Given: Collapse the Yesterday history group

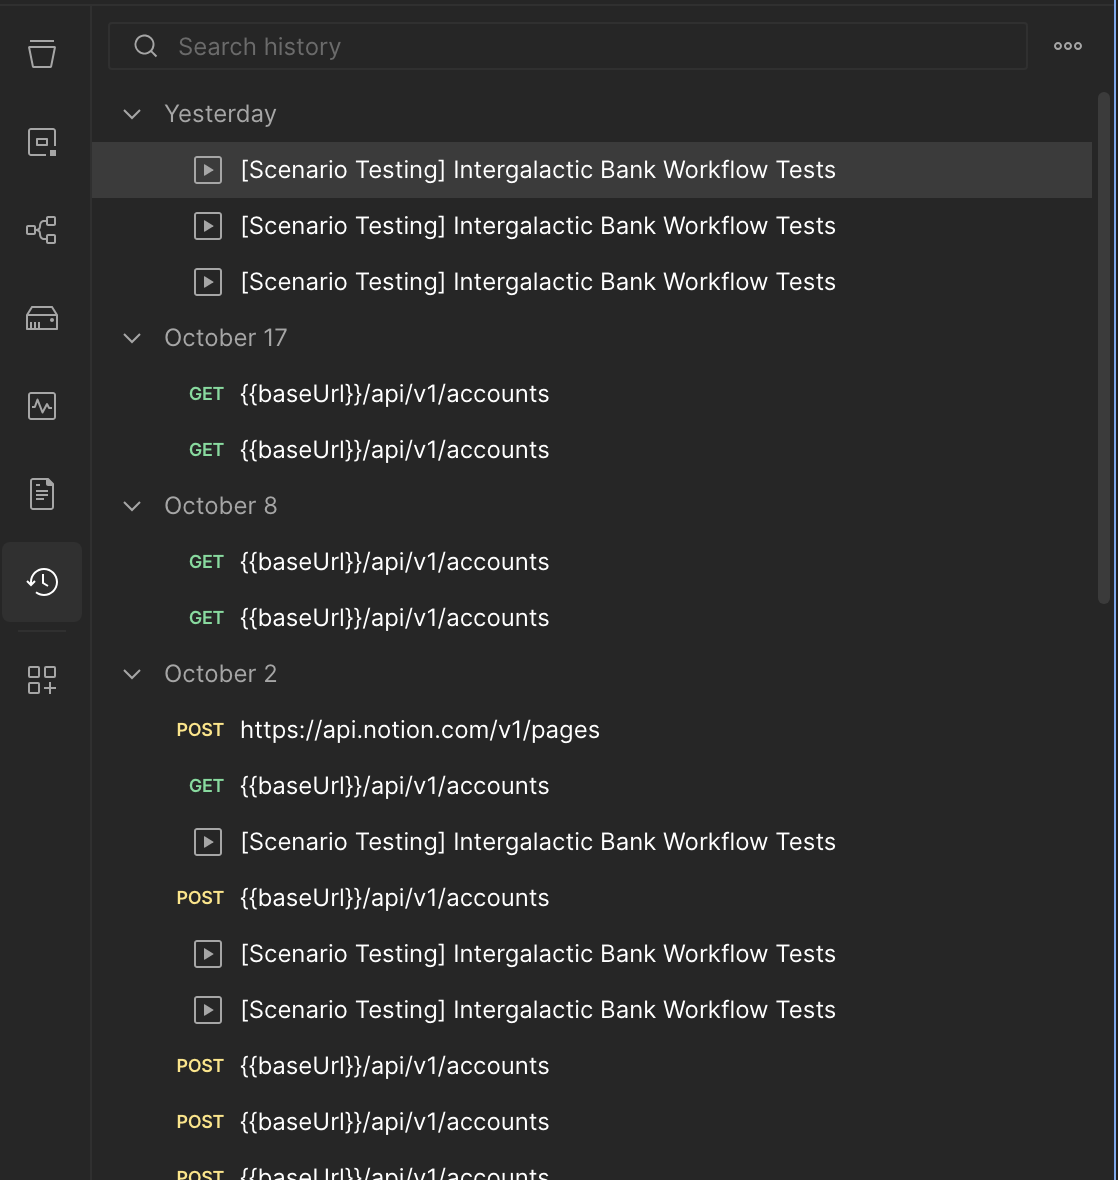Looking at the screenshot, I should click(x=132, y=114).
